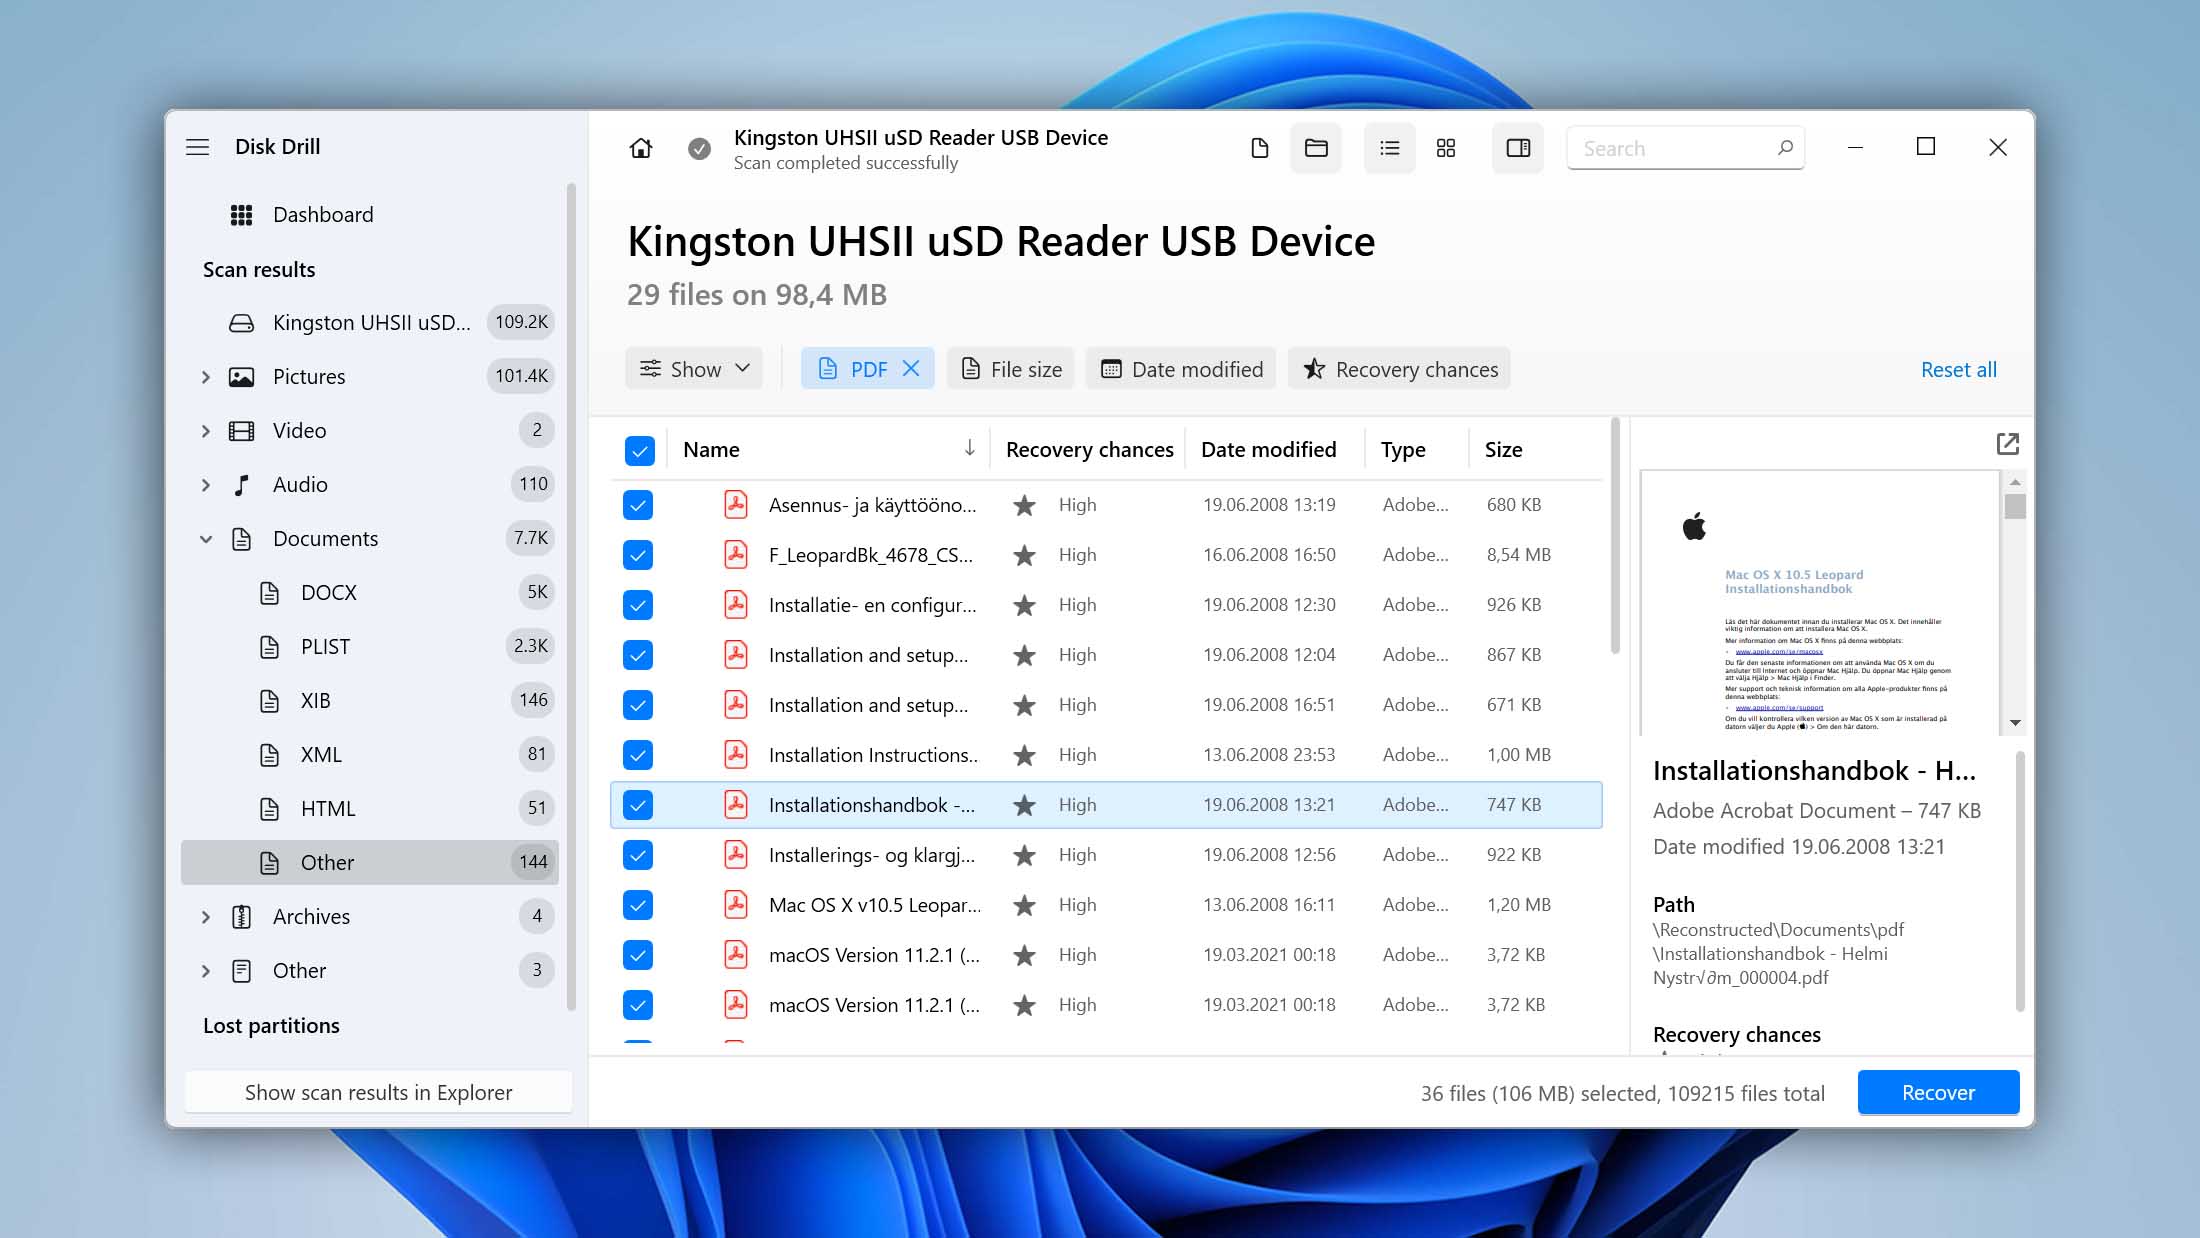
Task: Select XML under Documents
Action: (x=370, y=755)
